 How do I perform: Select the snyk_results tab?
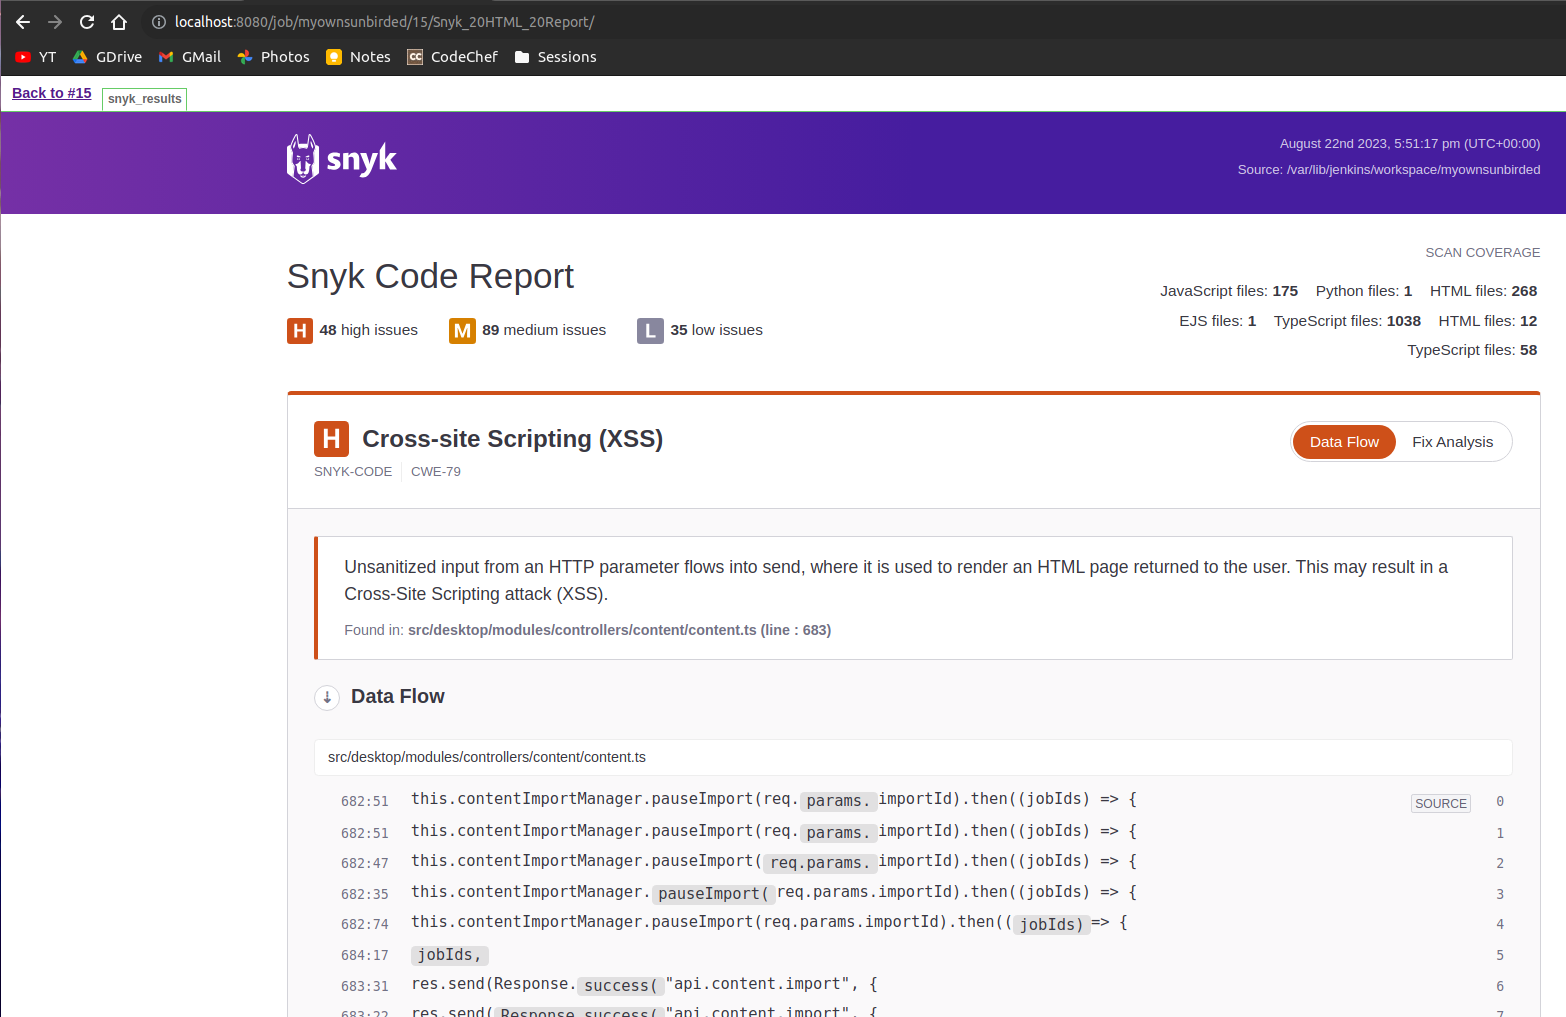pos(144,99)
